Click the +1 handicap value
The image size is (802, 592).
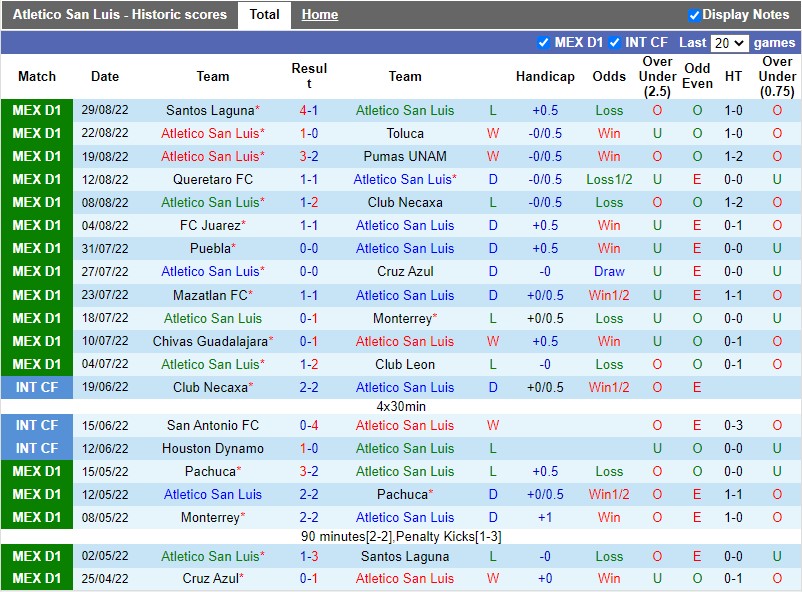[x=545, y=518]
